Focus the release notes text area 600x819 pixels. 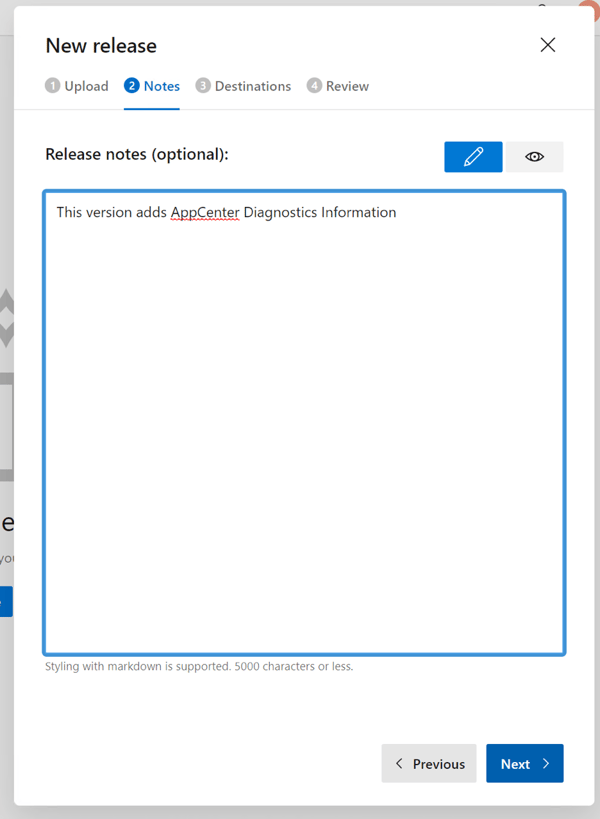(304, 423)
